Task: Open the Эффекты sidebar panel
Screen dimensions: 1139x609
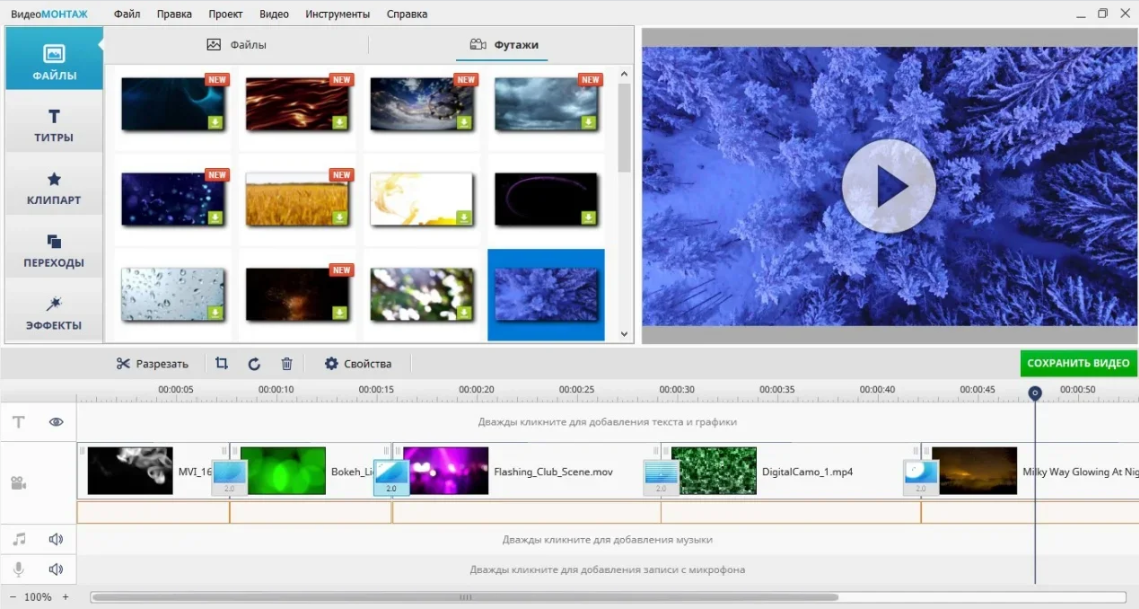Action: point(54,313)
